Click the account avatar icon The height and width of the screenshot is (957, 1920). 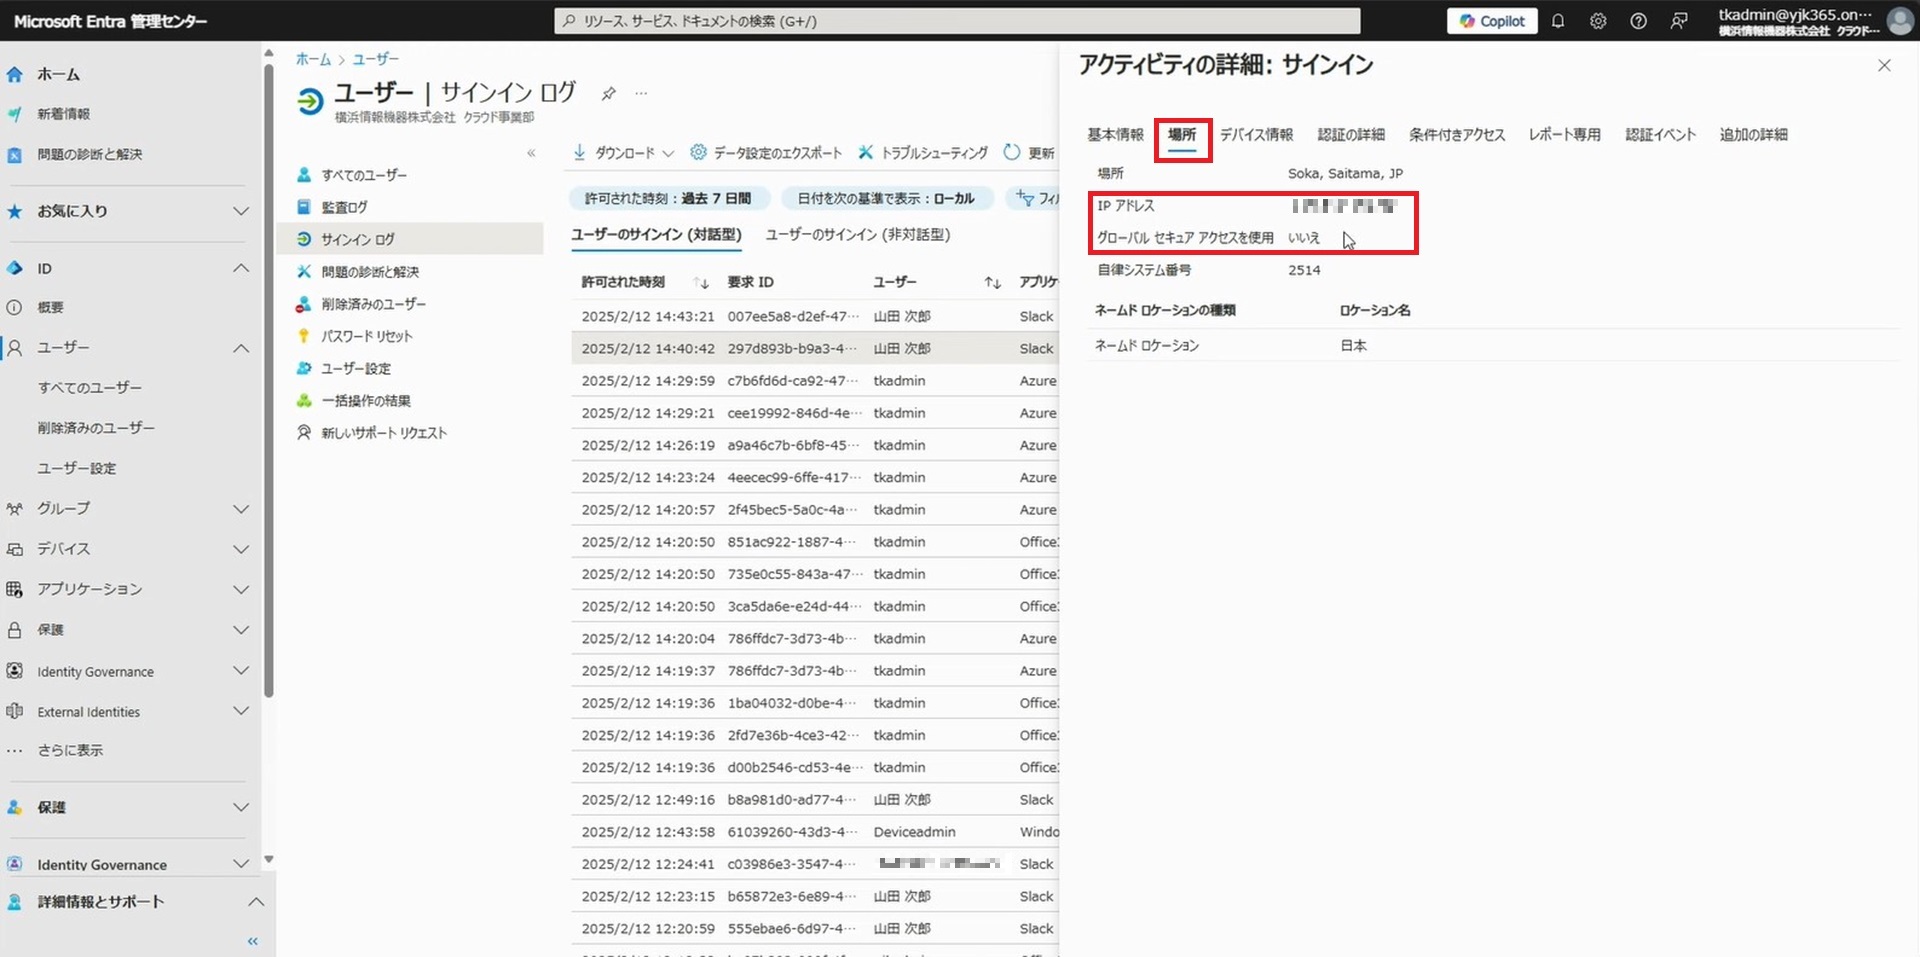tap(1900, 21)
